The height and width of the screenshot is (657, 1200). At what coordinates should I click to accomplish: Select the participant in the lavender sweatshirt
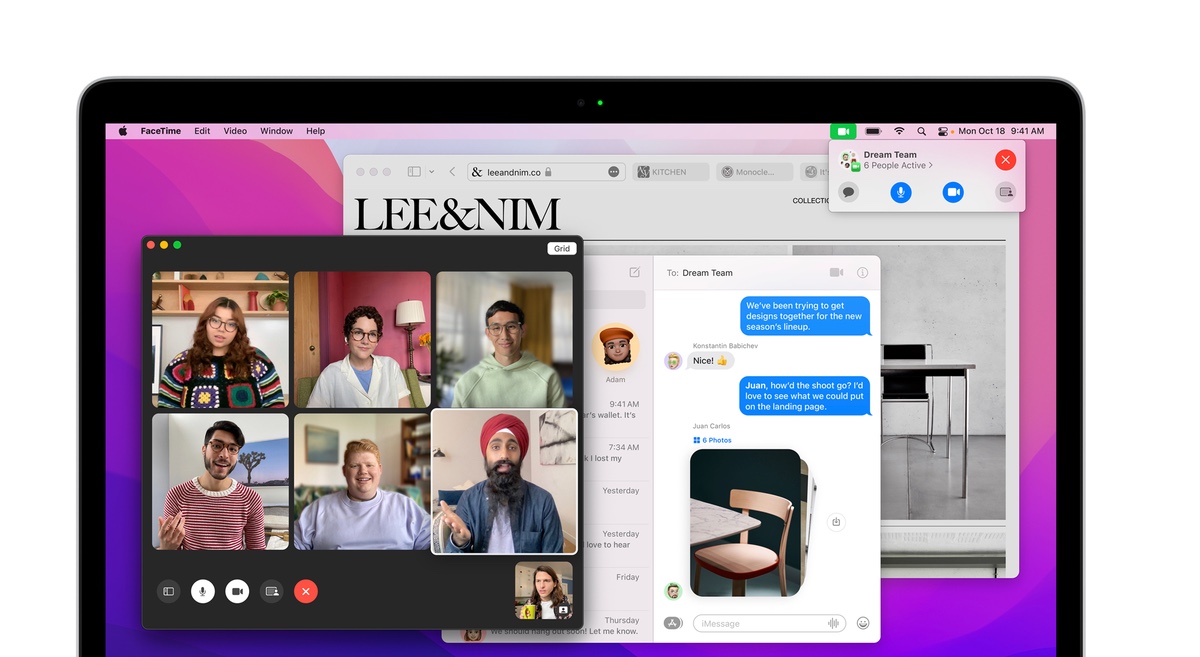[x=362, y=482]
